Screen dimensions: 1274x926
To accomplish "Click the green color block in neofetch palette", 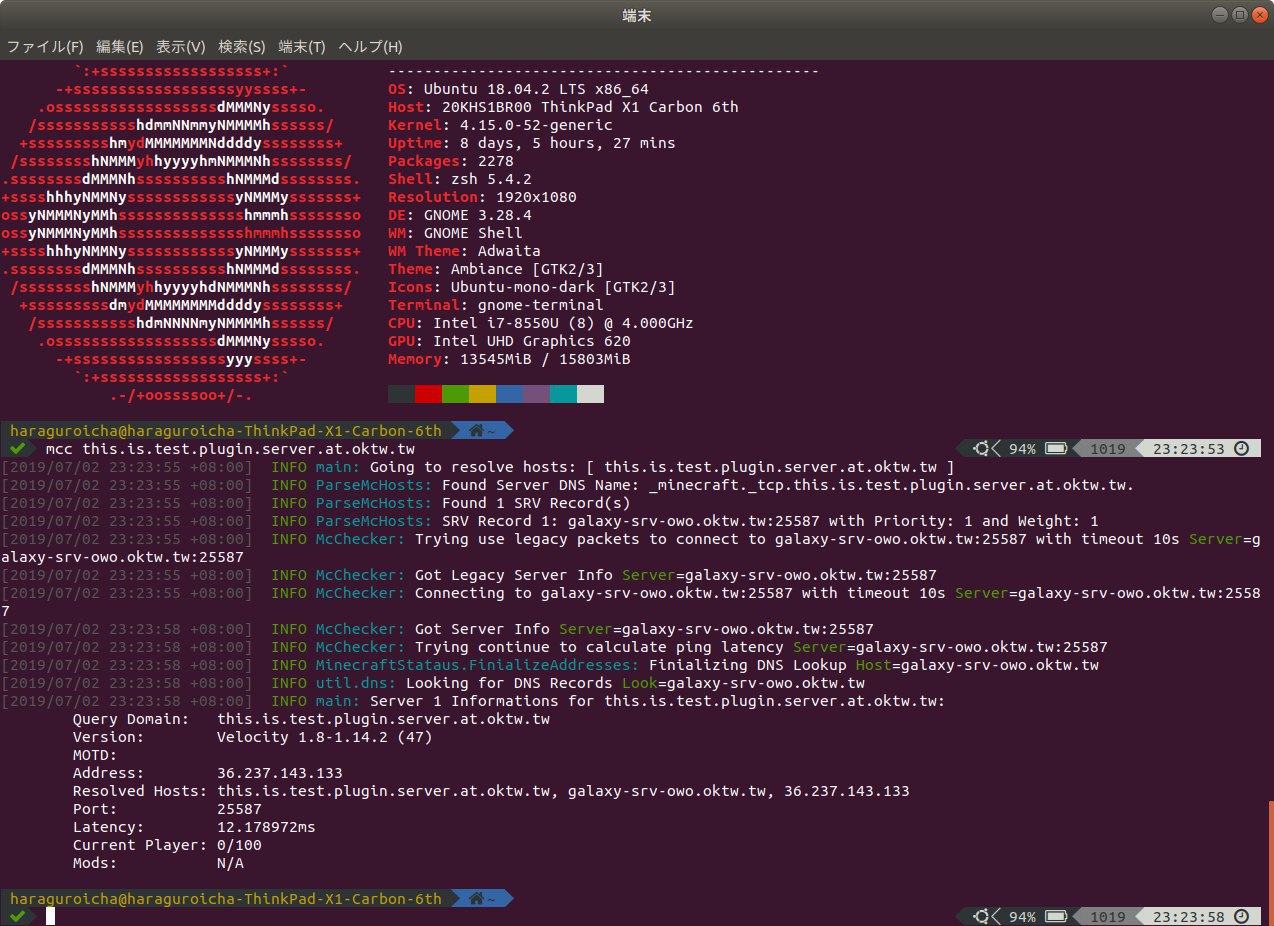I will [455, 394].
